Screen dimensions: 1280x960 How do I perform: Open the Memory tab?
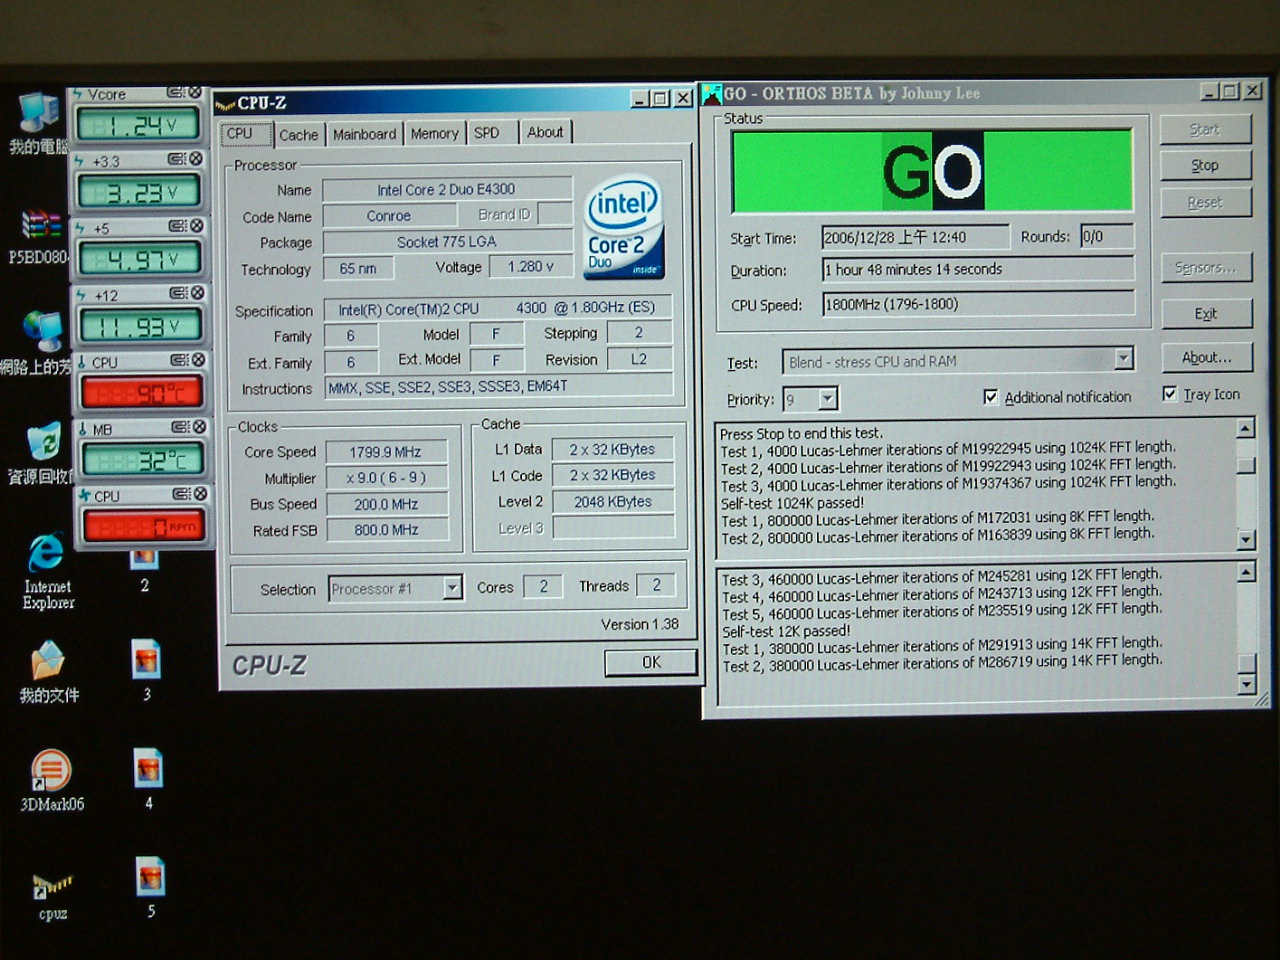tap(434, 133)
